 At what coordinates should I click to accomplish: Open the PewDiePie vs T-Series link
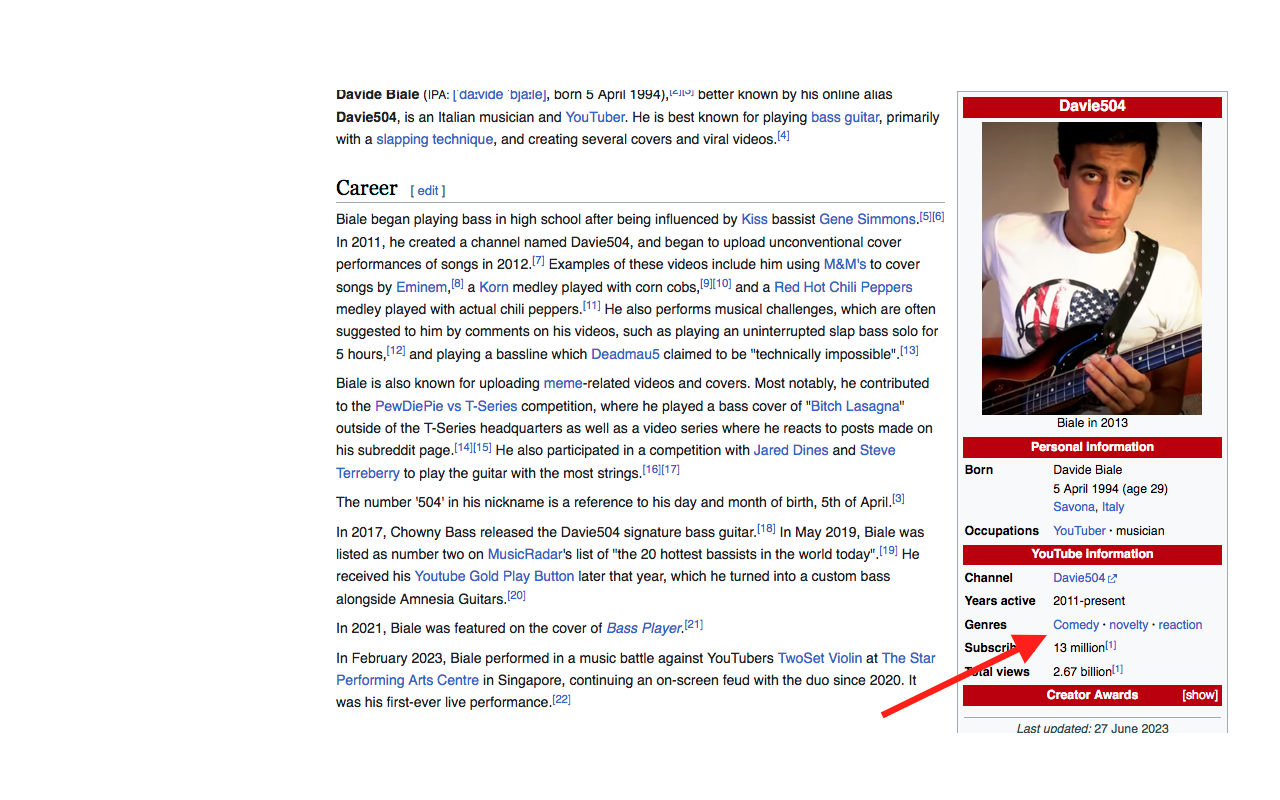tap(446, 406)
